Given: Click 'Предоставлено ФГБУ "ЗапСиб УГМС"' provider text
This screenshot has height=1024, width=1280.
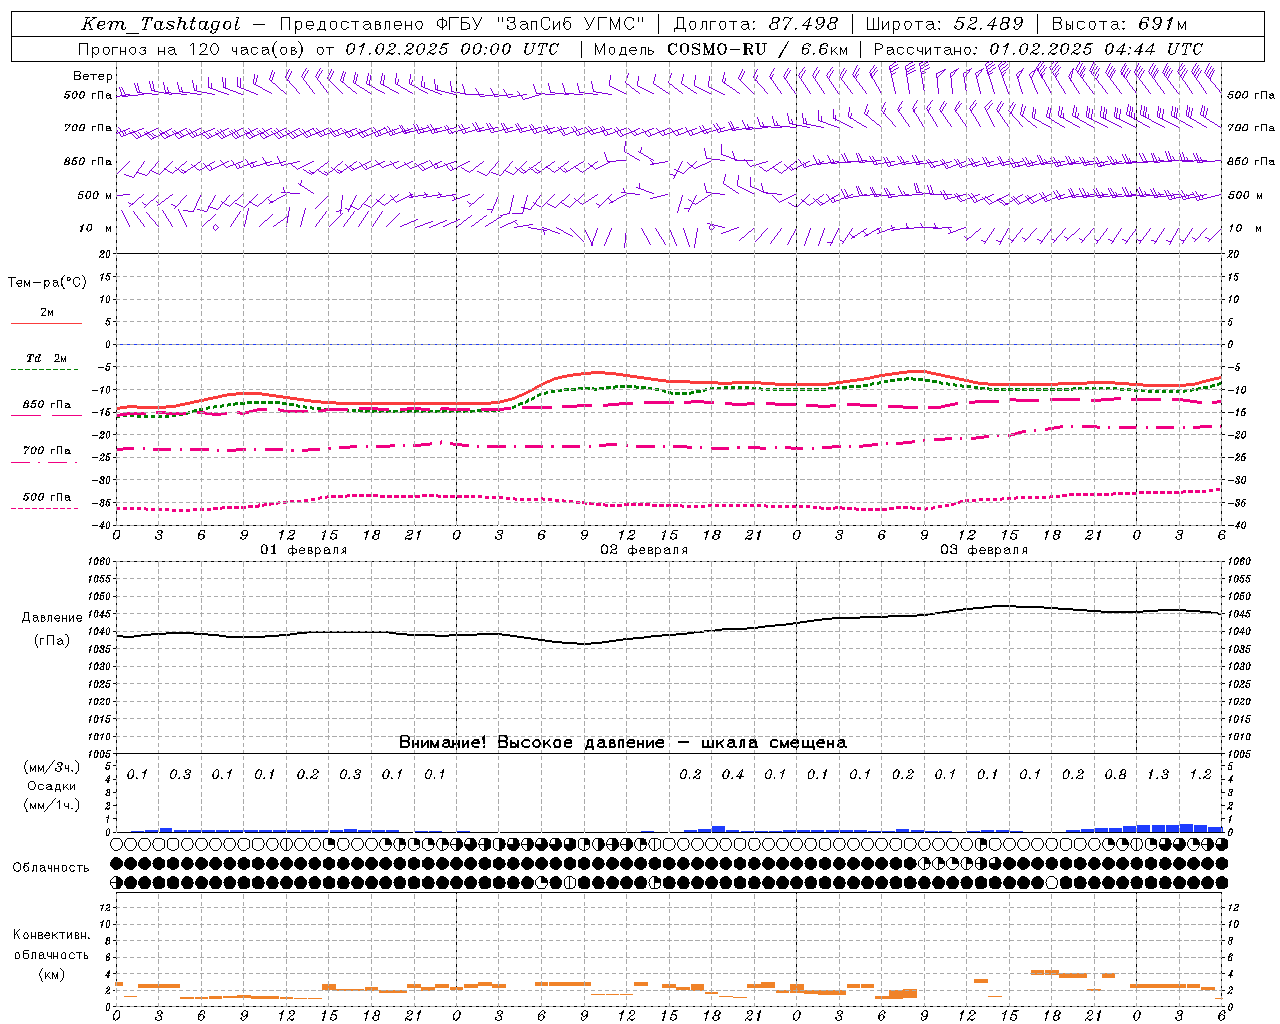Looking at the screenshot, I should point(462,24).
